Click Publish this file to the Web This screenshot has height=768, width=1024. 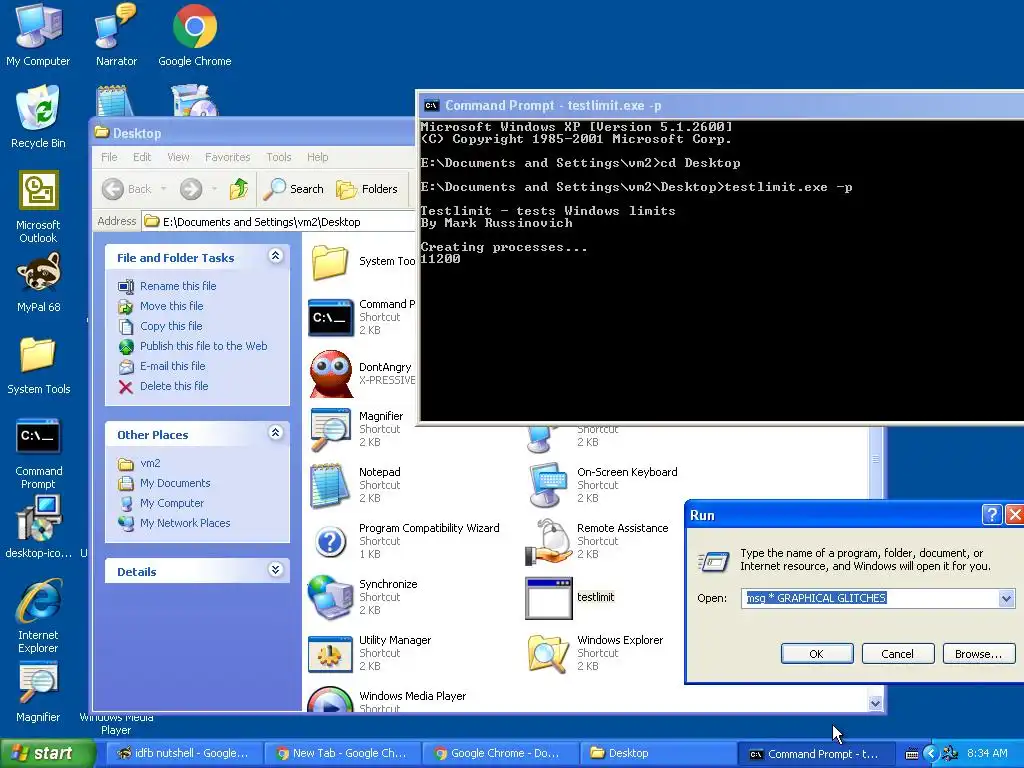[x=203, y=346]
